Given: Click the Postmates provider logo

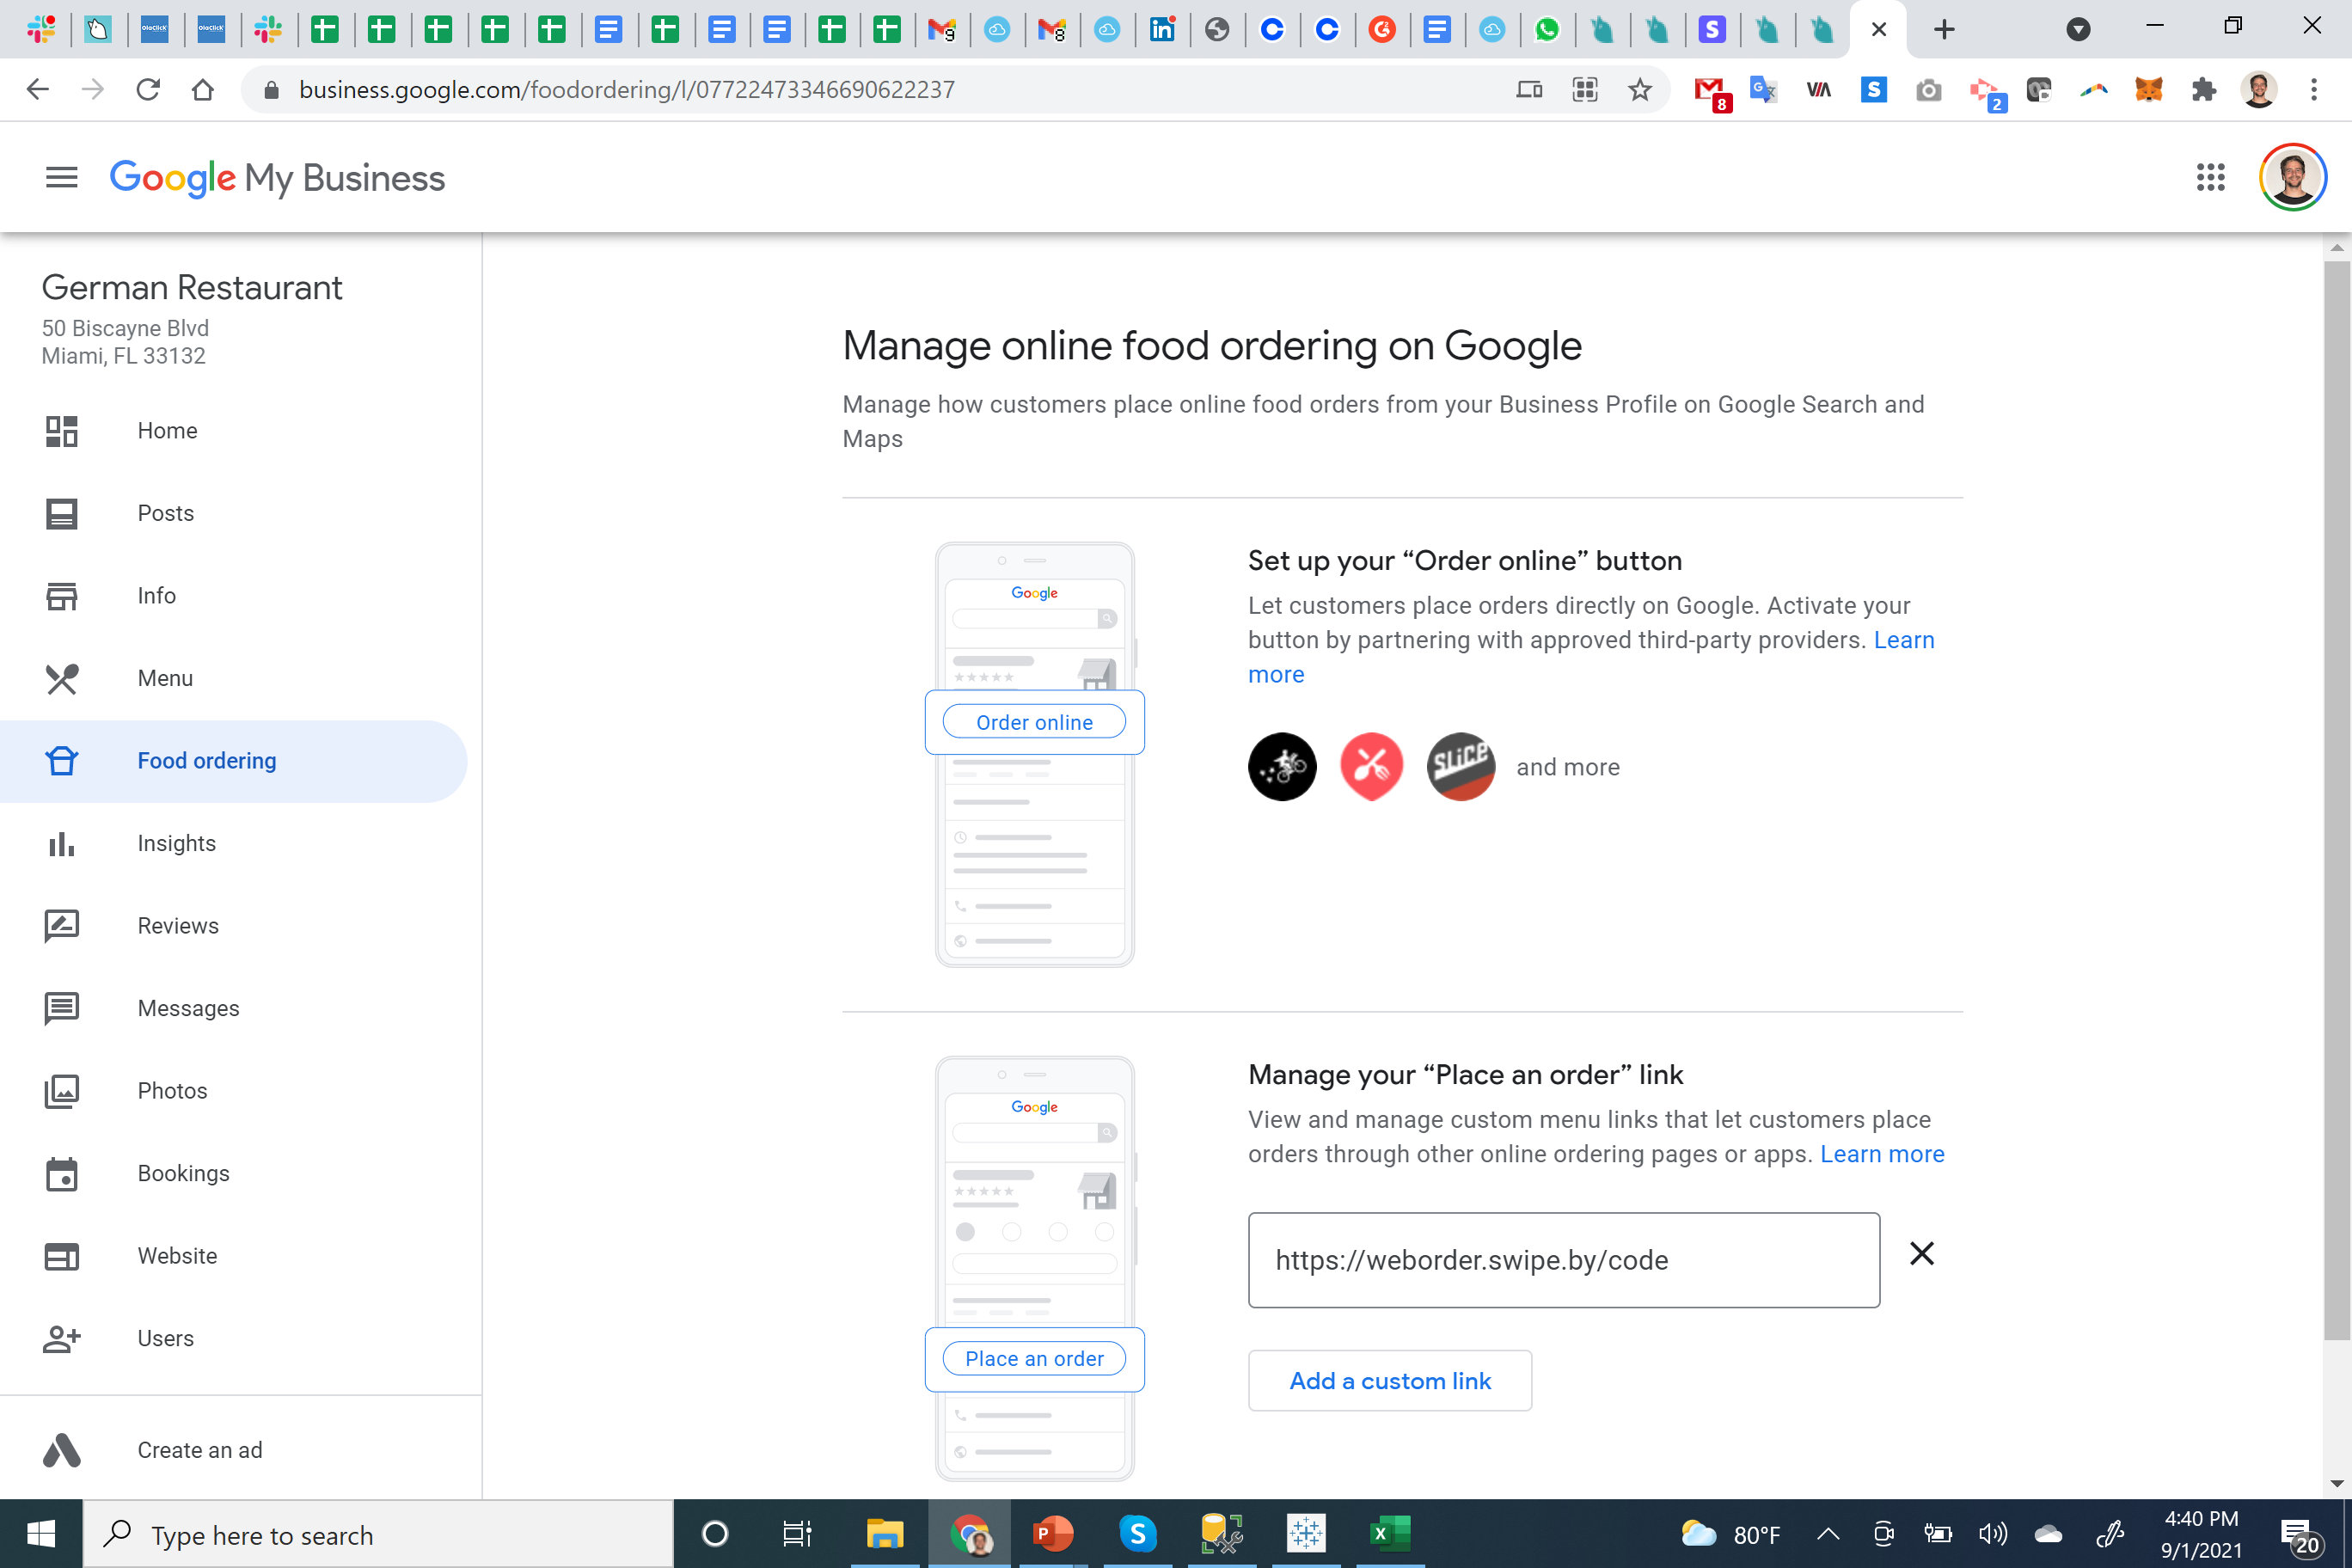Looking at the screenshot, I should pyautogui.click(x=1282, y=767).
